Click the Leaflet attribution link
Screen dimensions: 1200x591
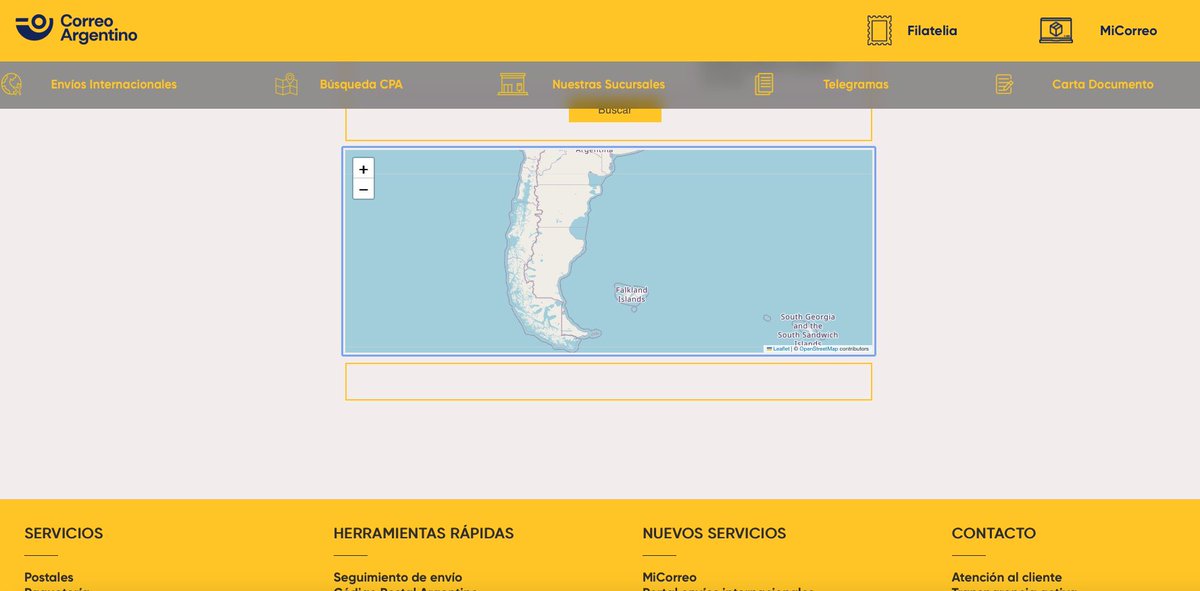click(x=778, y=349)
